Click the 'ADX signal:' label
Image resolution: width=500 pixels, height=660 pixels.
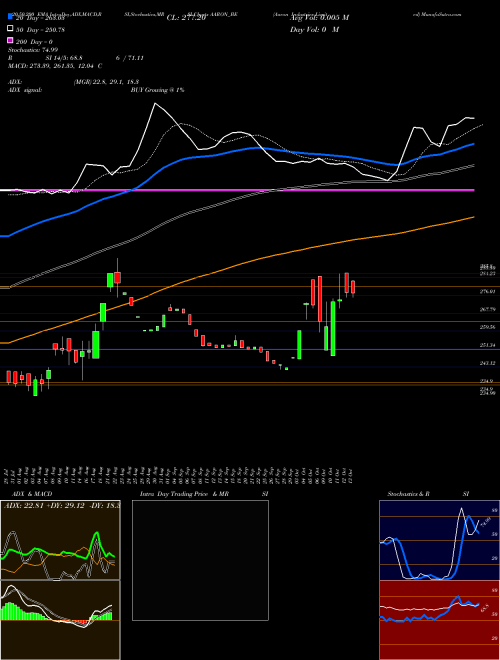click(x=24, y=90)
